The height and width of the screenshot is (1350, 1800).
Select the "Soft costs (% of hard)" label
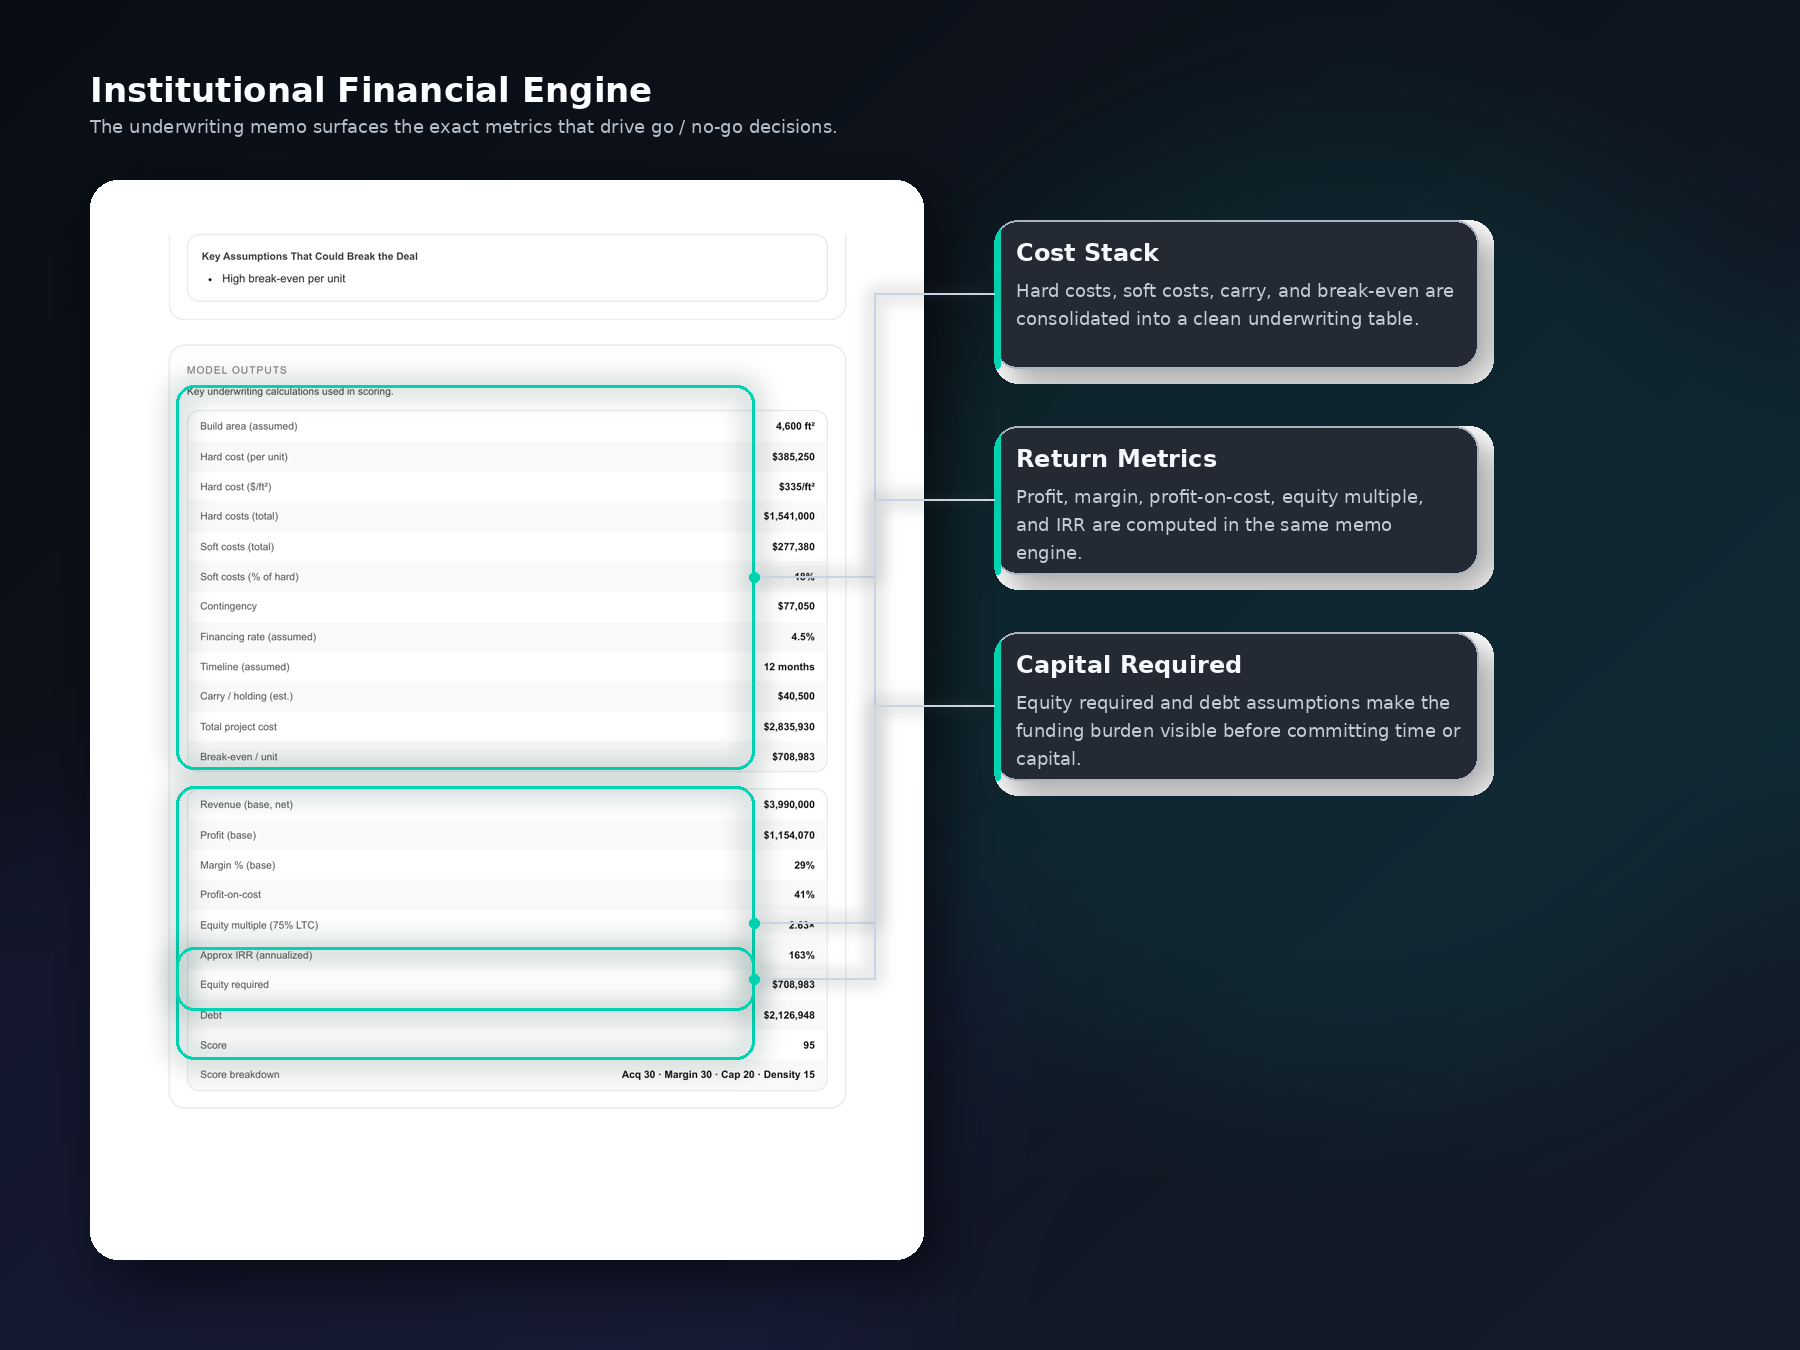pos(249,577)
